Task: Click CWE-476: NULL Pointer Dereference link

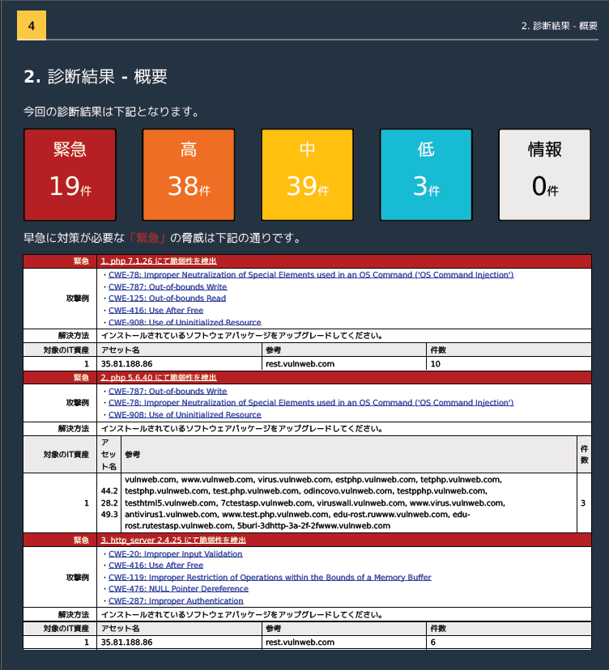Action: pos(178,589)
